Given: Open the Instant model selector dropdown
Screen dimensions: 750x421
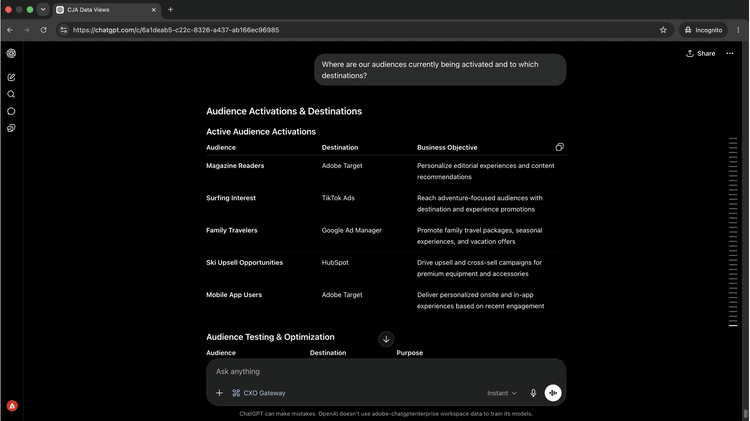Looking at the screenshot, I should pyautogui.click(x=502, y=393).
